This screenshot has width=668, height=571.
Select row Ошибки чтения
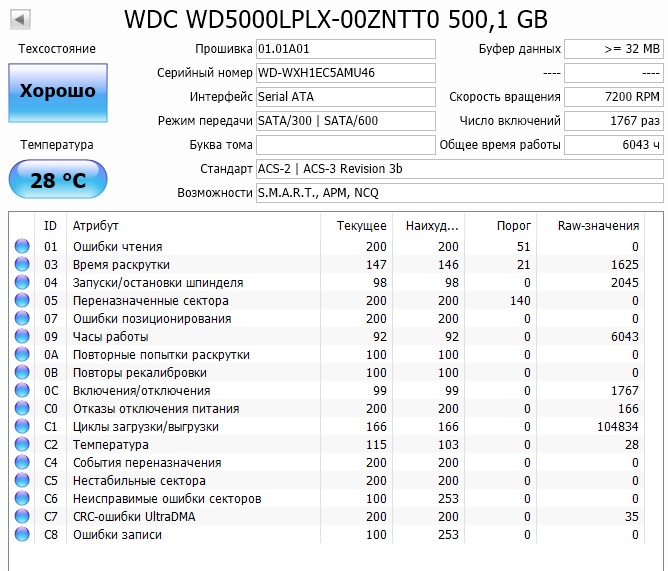click(x=326, y=246)
